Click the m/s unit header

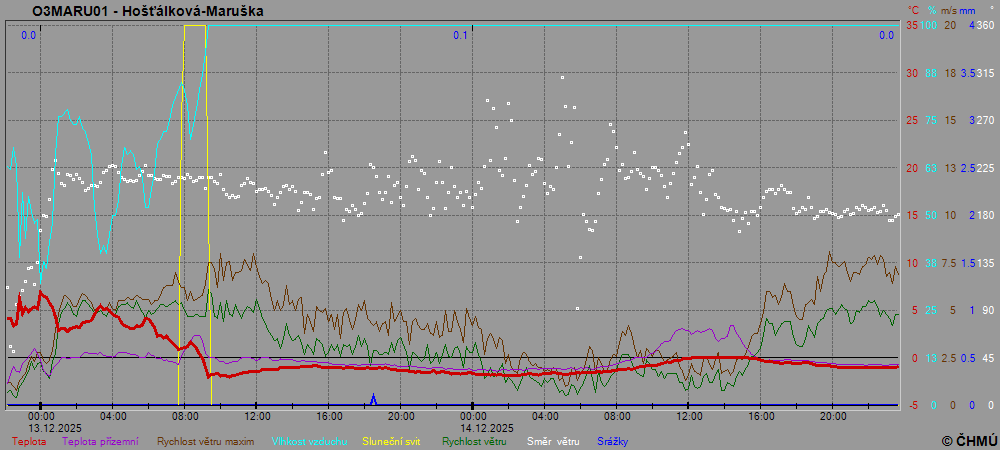point(950,10)
